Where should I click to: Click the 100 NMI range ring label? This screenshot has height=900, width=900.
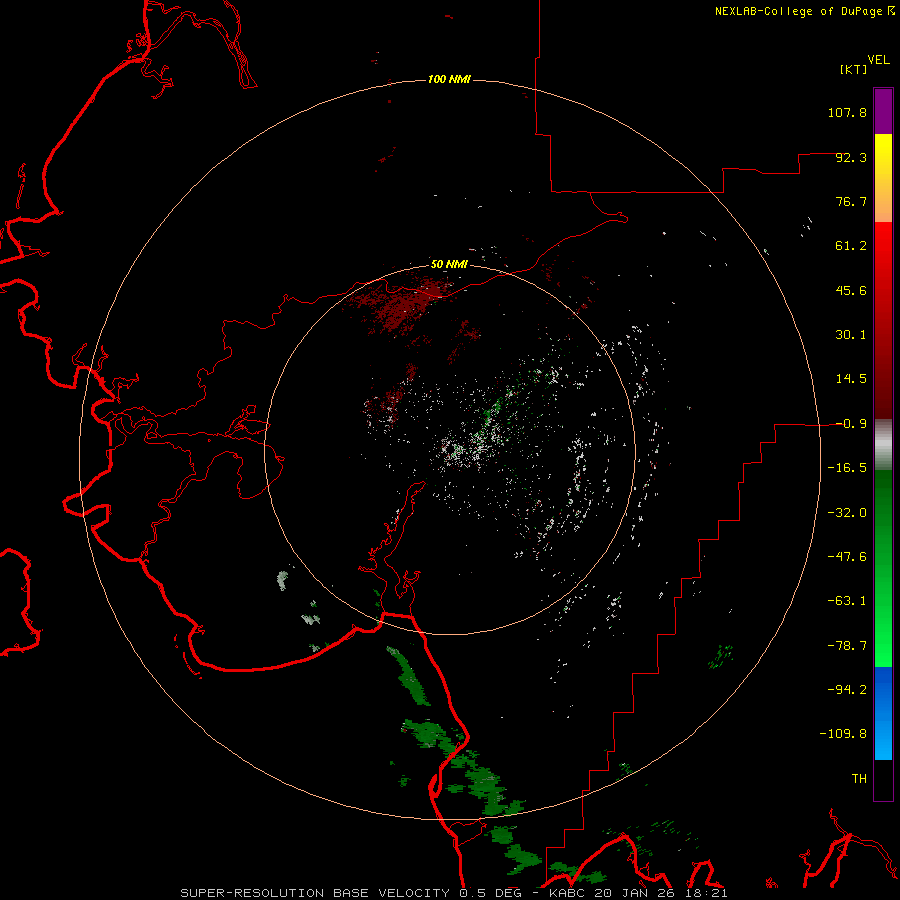(449, 79)
